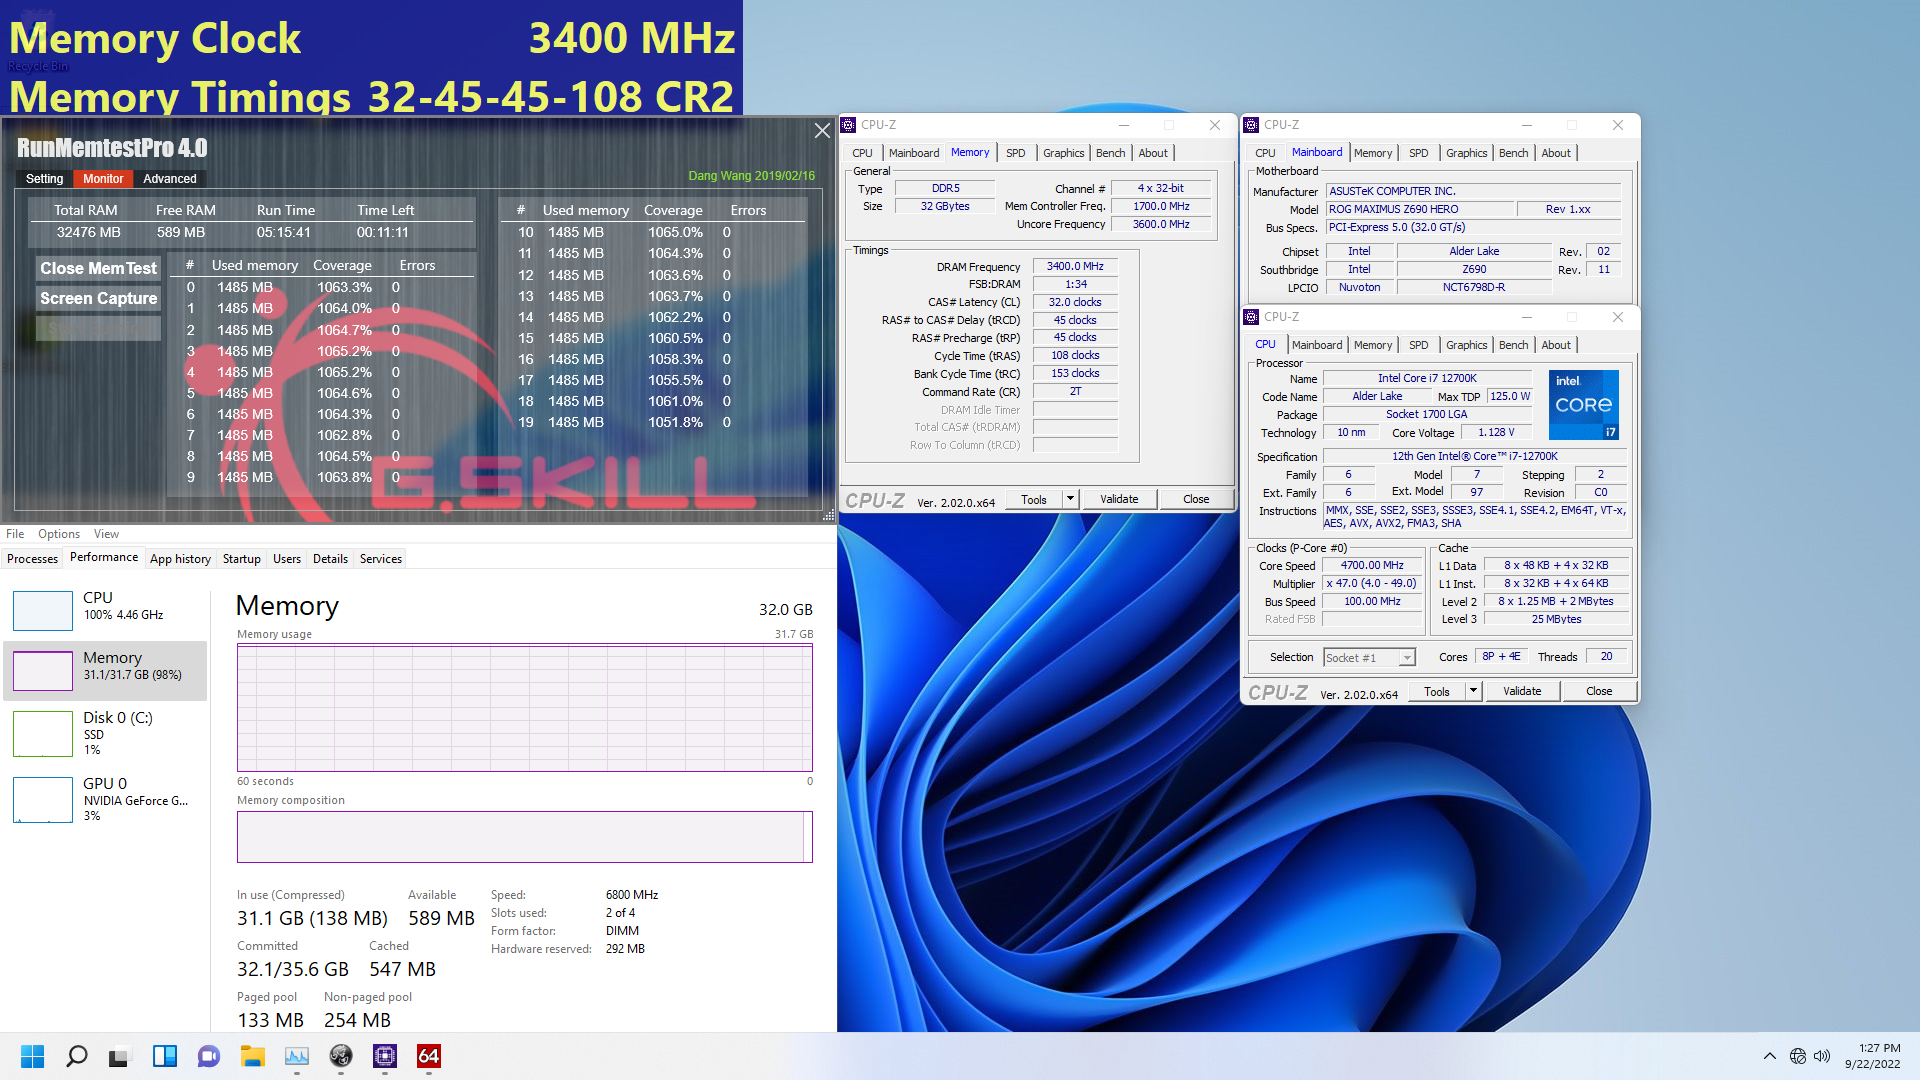1920x1080 pixels.
Task: Open the Options menu in Task Manager
Action: 58,533
